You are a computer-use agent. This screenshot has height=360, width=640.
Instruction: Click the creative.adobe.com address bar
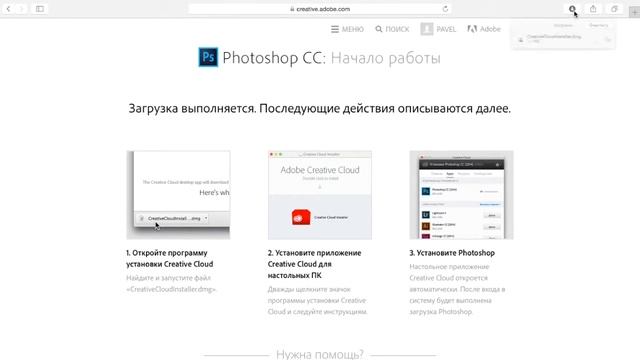[319, 9]
